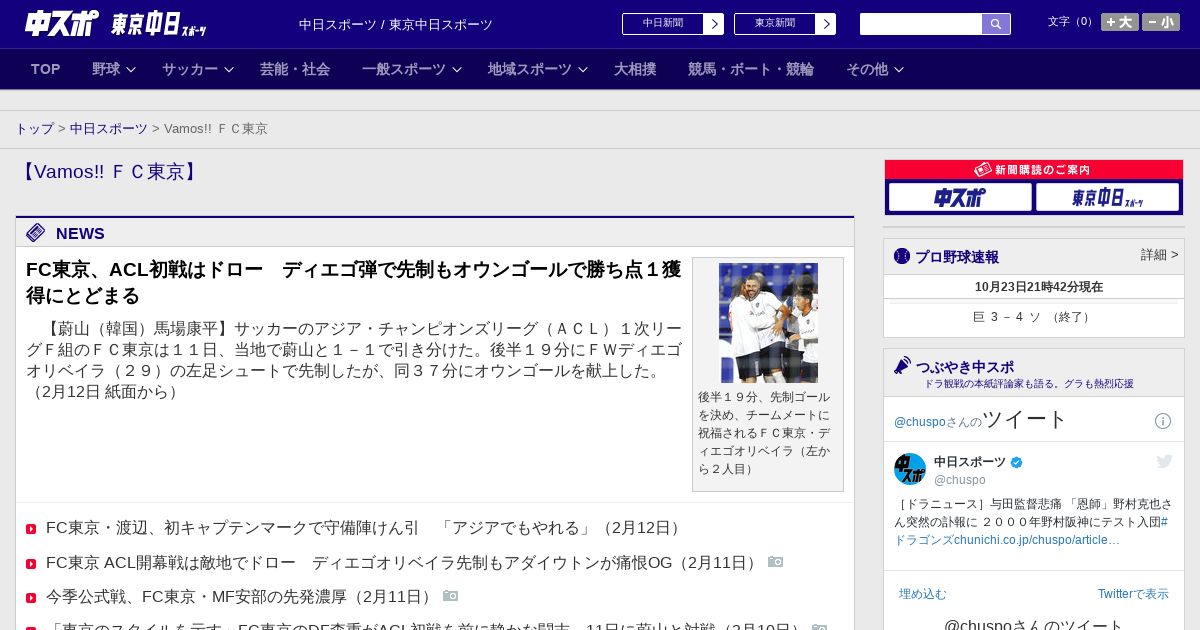Click photo icon beside MF安部 article
Image resolution: width=1200 pixels, height=630 pixels.
pos(451,596)
